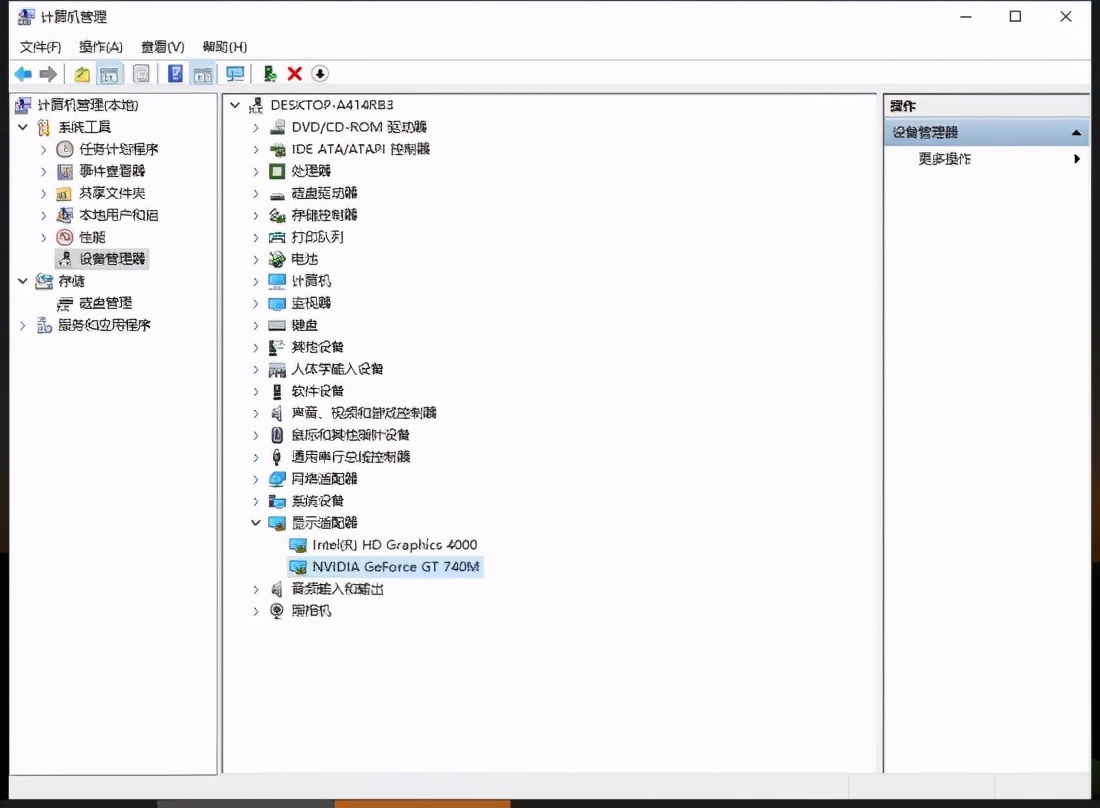This screenshot has width=1100, height=808.
Task: Select the NVIDIA GeForce GT 740M device
Action: 395,567
